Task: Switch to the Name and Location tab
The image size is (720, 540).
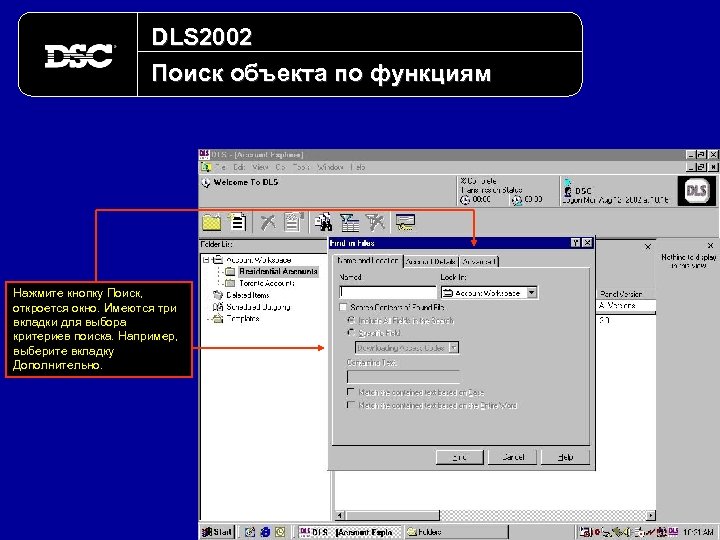Action: [x=368, y=261]
